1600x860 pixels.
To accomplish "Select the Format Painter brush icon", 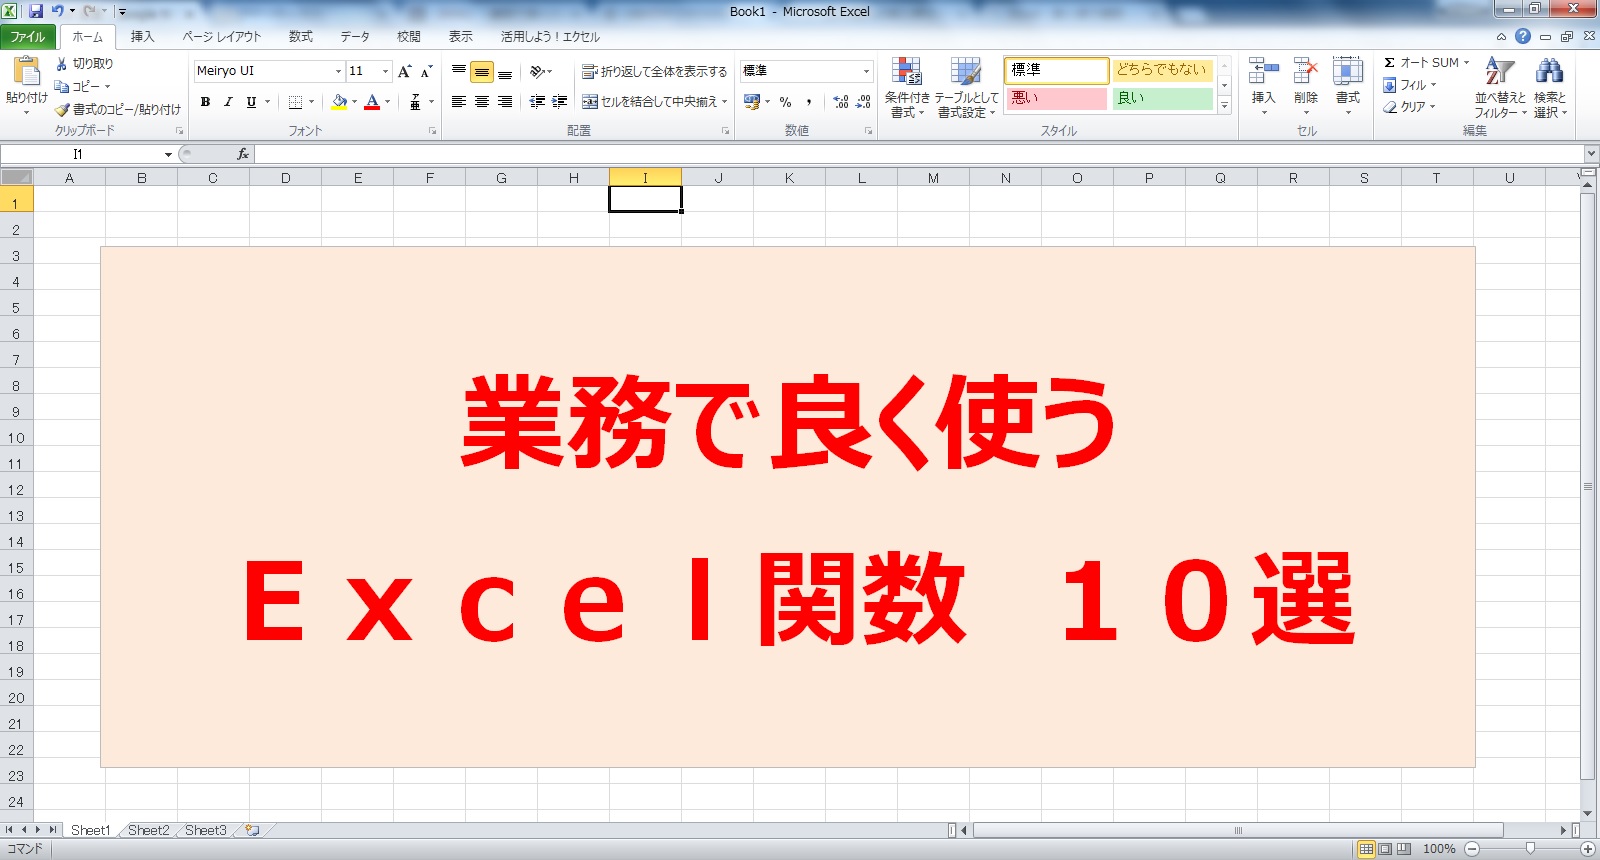I will (x=62, y=109).
